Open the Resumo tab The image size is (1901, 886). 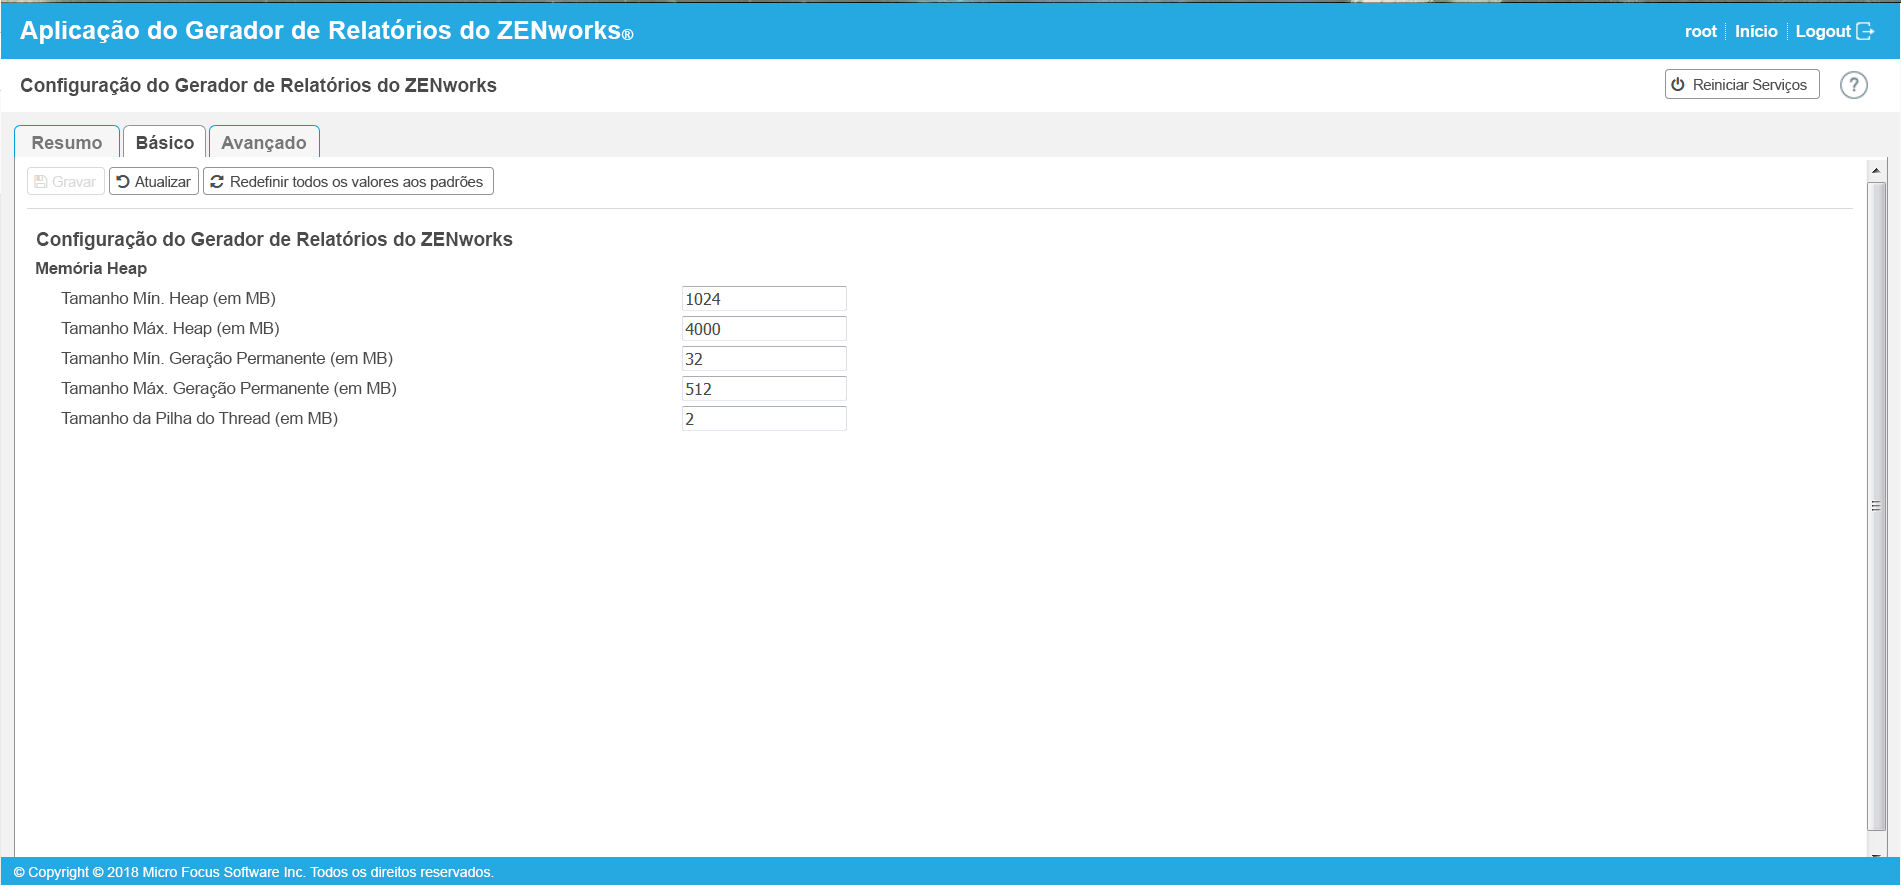pos(67,142)
